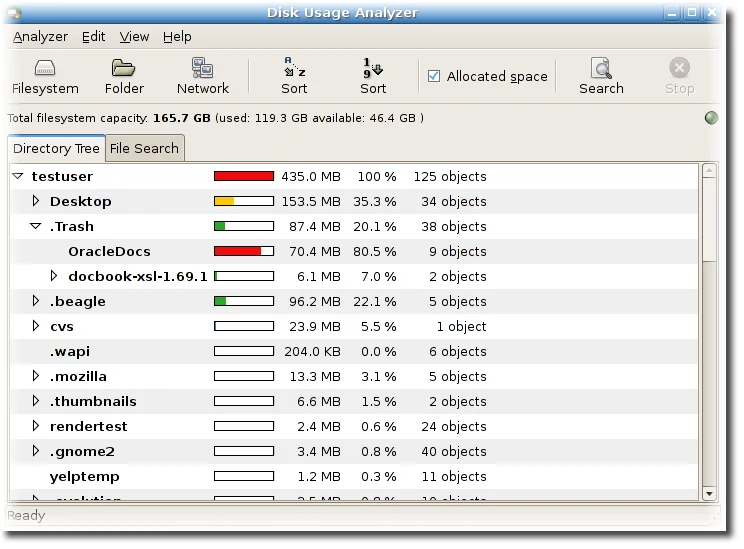This screenshot has width=744, height=549.
Task: Select the cvs folder name
Action: tap(62, 327)
